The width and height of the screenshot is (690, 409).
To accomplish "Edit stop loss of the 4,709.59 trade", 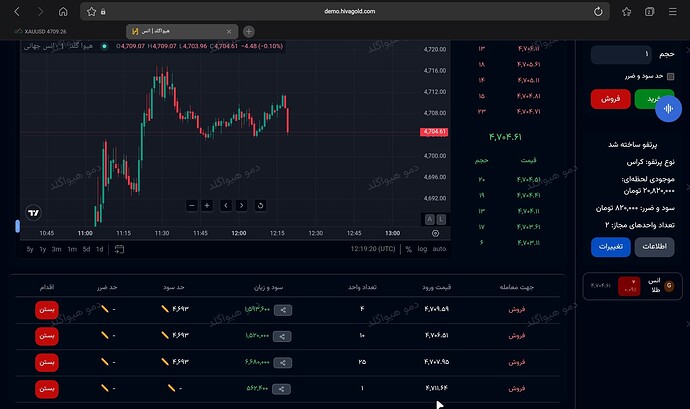I will click(x=105, y=309).
